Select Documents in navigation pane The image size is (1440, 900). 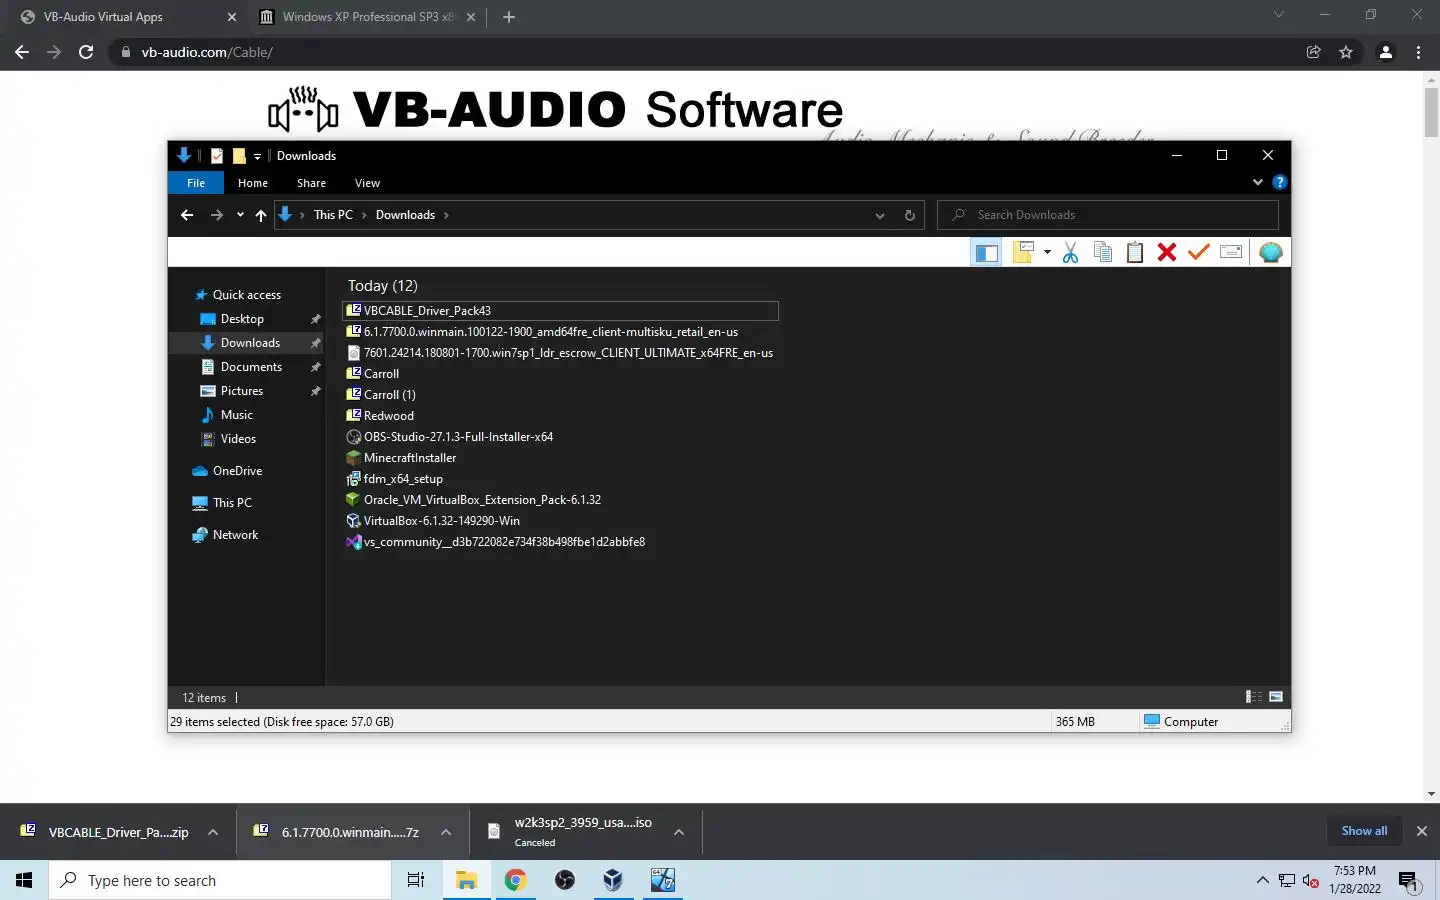pyautogui.click(x=251, y=367)
